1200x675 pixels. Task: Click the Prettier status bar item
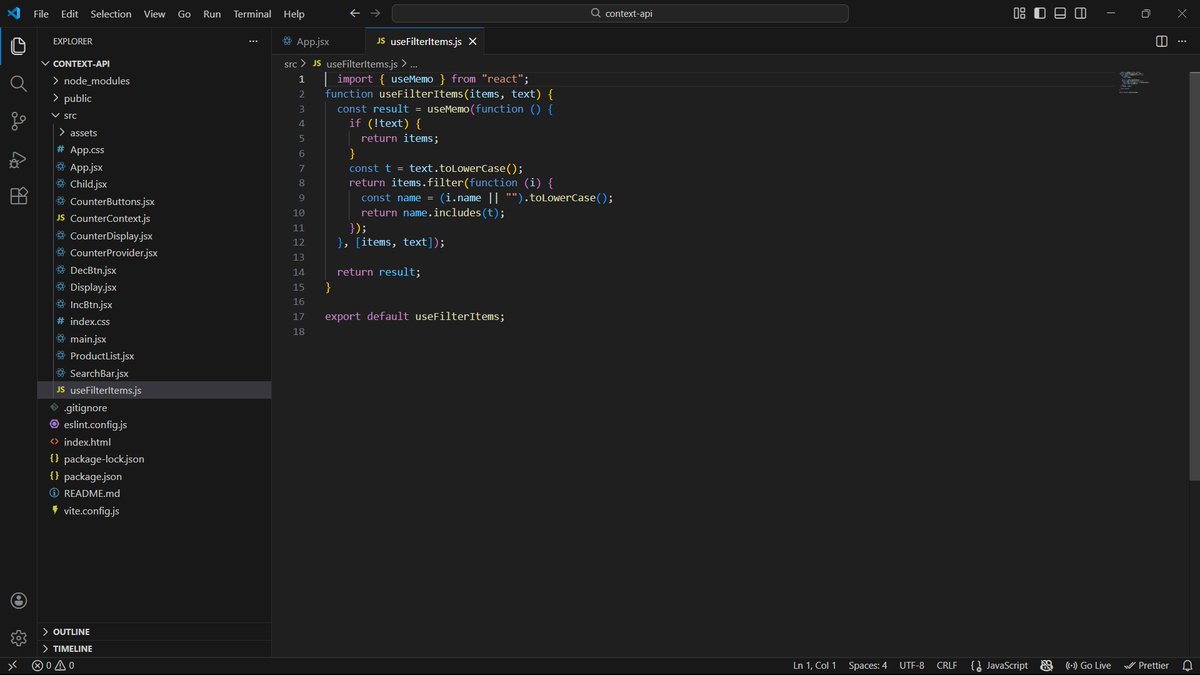pos(1146,665)
